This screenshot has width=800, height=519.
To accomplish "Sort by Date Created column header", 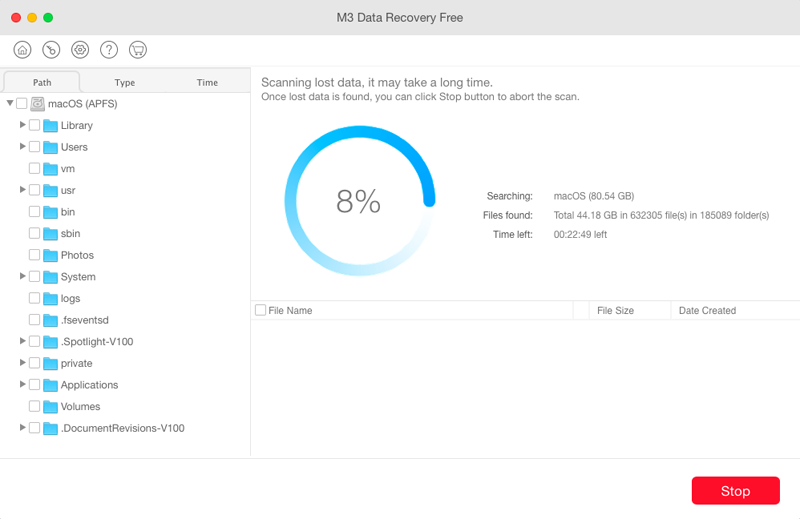I will (707, 311).
